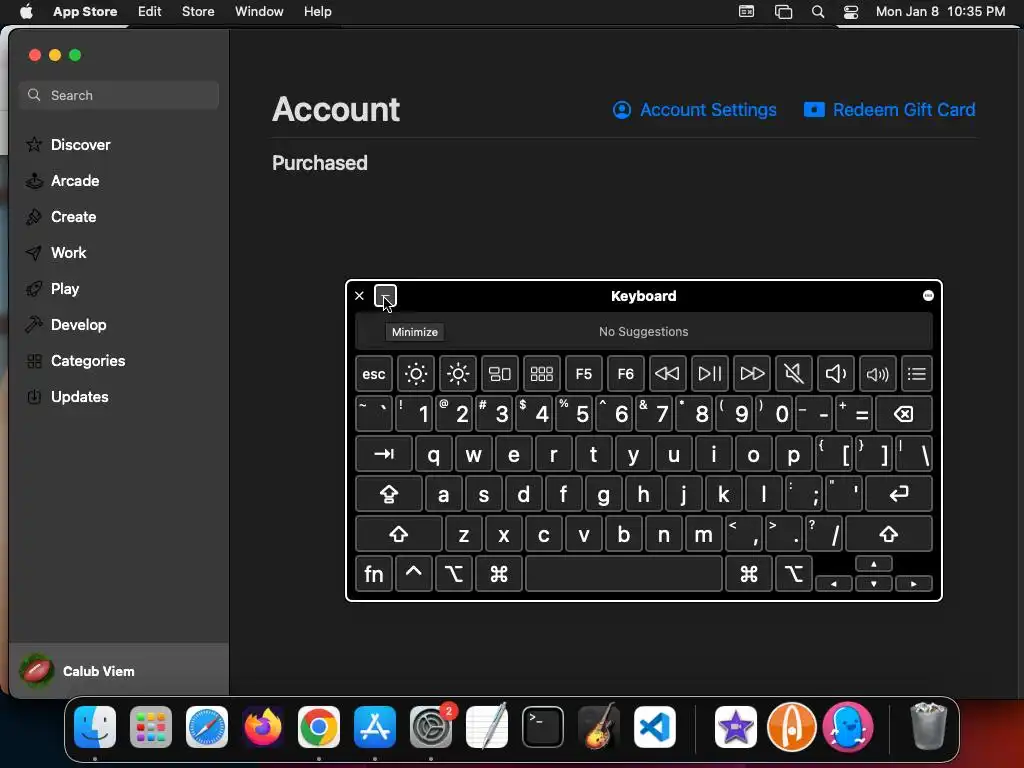Viewport: 1024px width, 768px height.
Task: Launch Visual Studio Code from Dock
Action: point(654,727)
